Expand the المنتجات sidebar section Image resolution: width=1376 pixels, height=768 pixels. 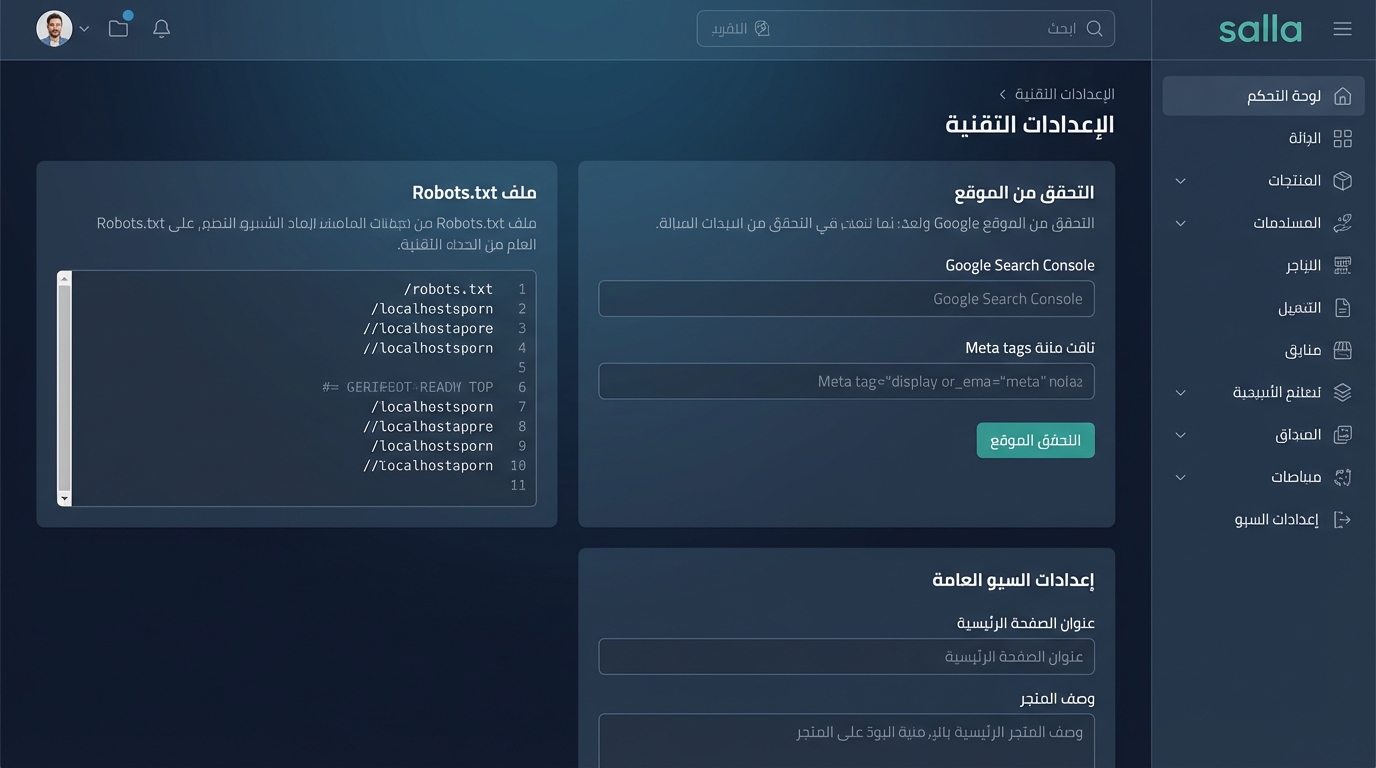tap(1180, 180)
